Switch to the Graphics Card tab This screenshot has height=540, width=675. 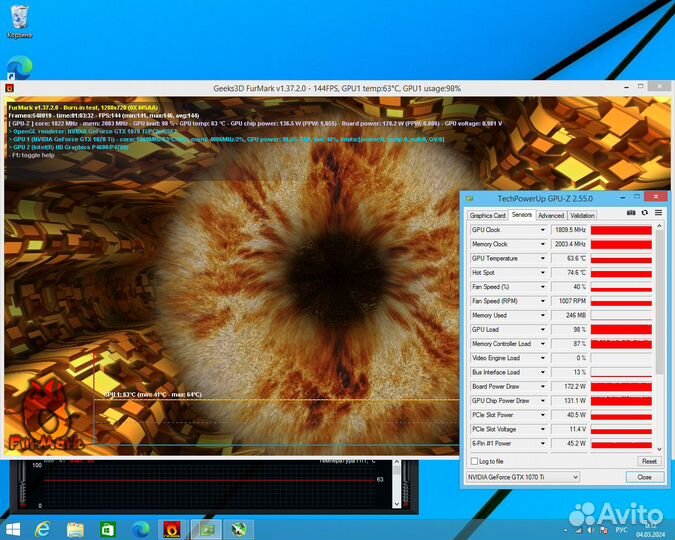[487, 215]
